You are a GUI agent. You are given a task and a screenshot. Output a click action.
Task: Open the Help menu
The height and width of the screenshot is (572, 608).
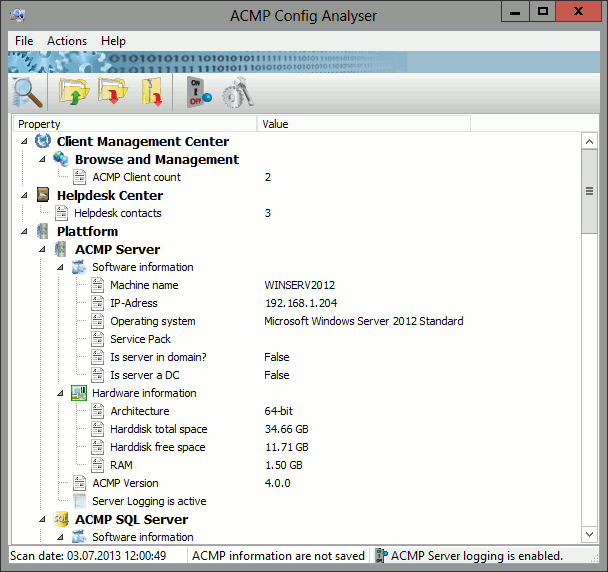113,41
